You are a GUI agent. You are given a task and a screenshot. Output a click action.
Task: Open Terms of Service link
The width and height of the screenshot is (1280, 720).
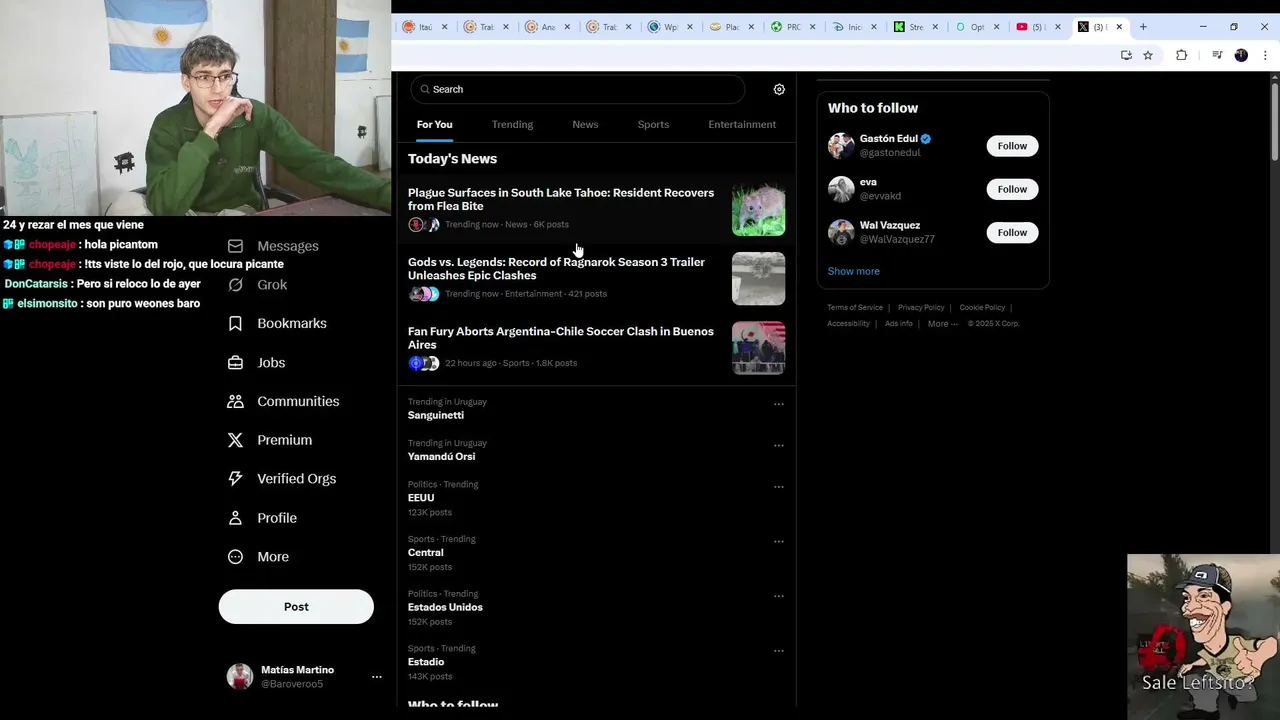pos(855,307)
